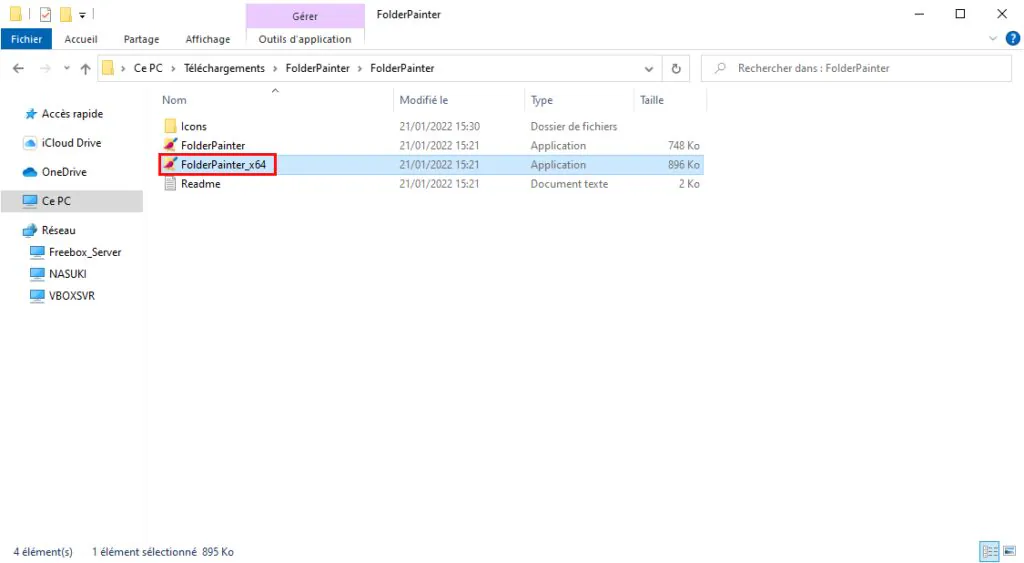
Task: Select the Readme text document icon
Action: coord(170,184)
